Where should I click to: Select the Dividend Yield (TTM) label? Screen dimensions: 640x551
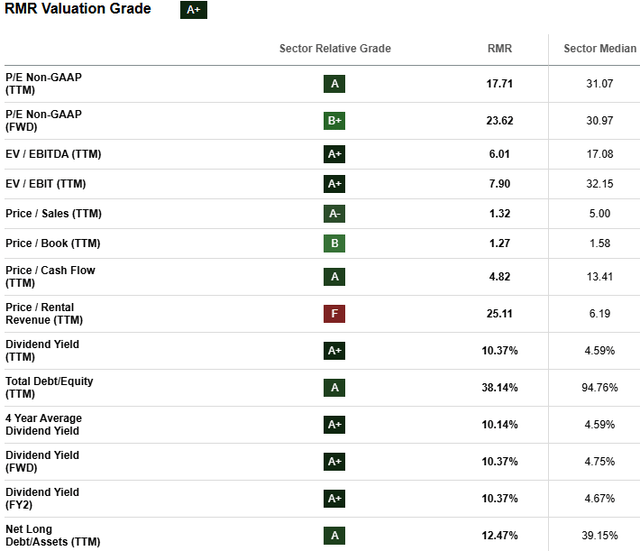point(42,350)
